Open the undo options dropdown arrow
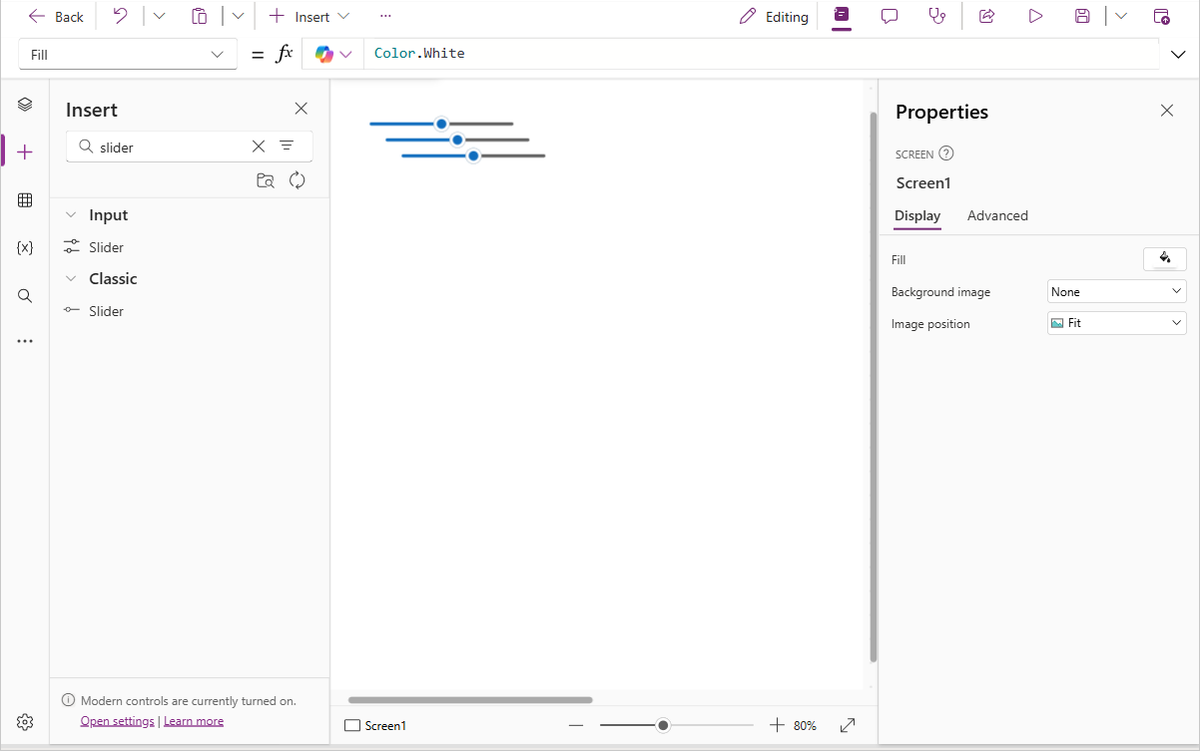 point(158,17)
